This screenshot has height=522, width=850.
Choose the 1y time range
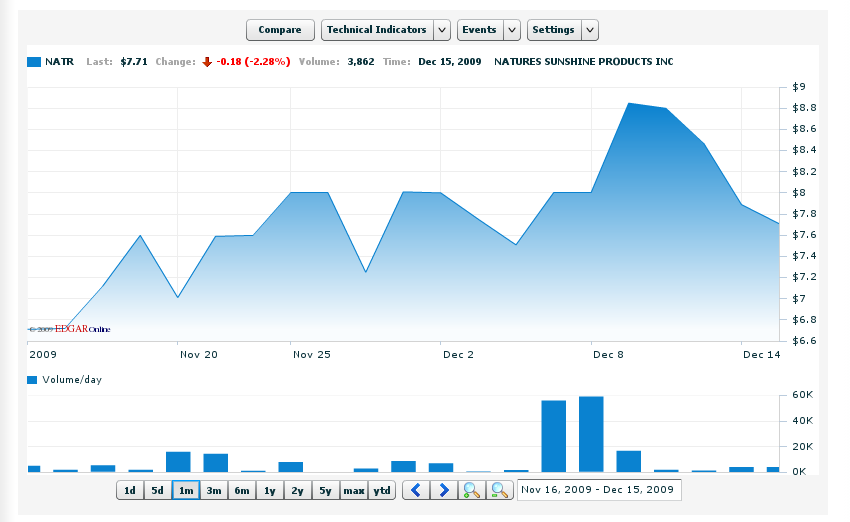click(270, 491)
